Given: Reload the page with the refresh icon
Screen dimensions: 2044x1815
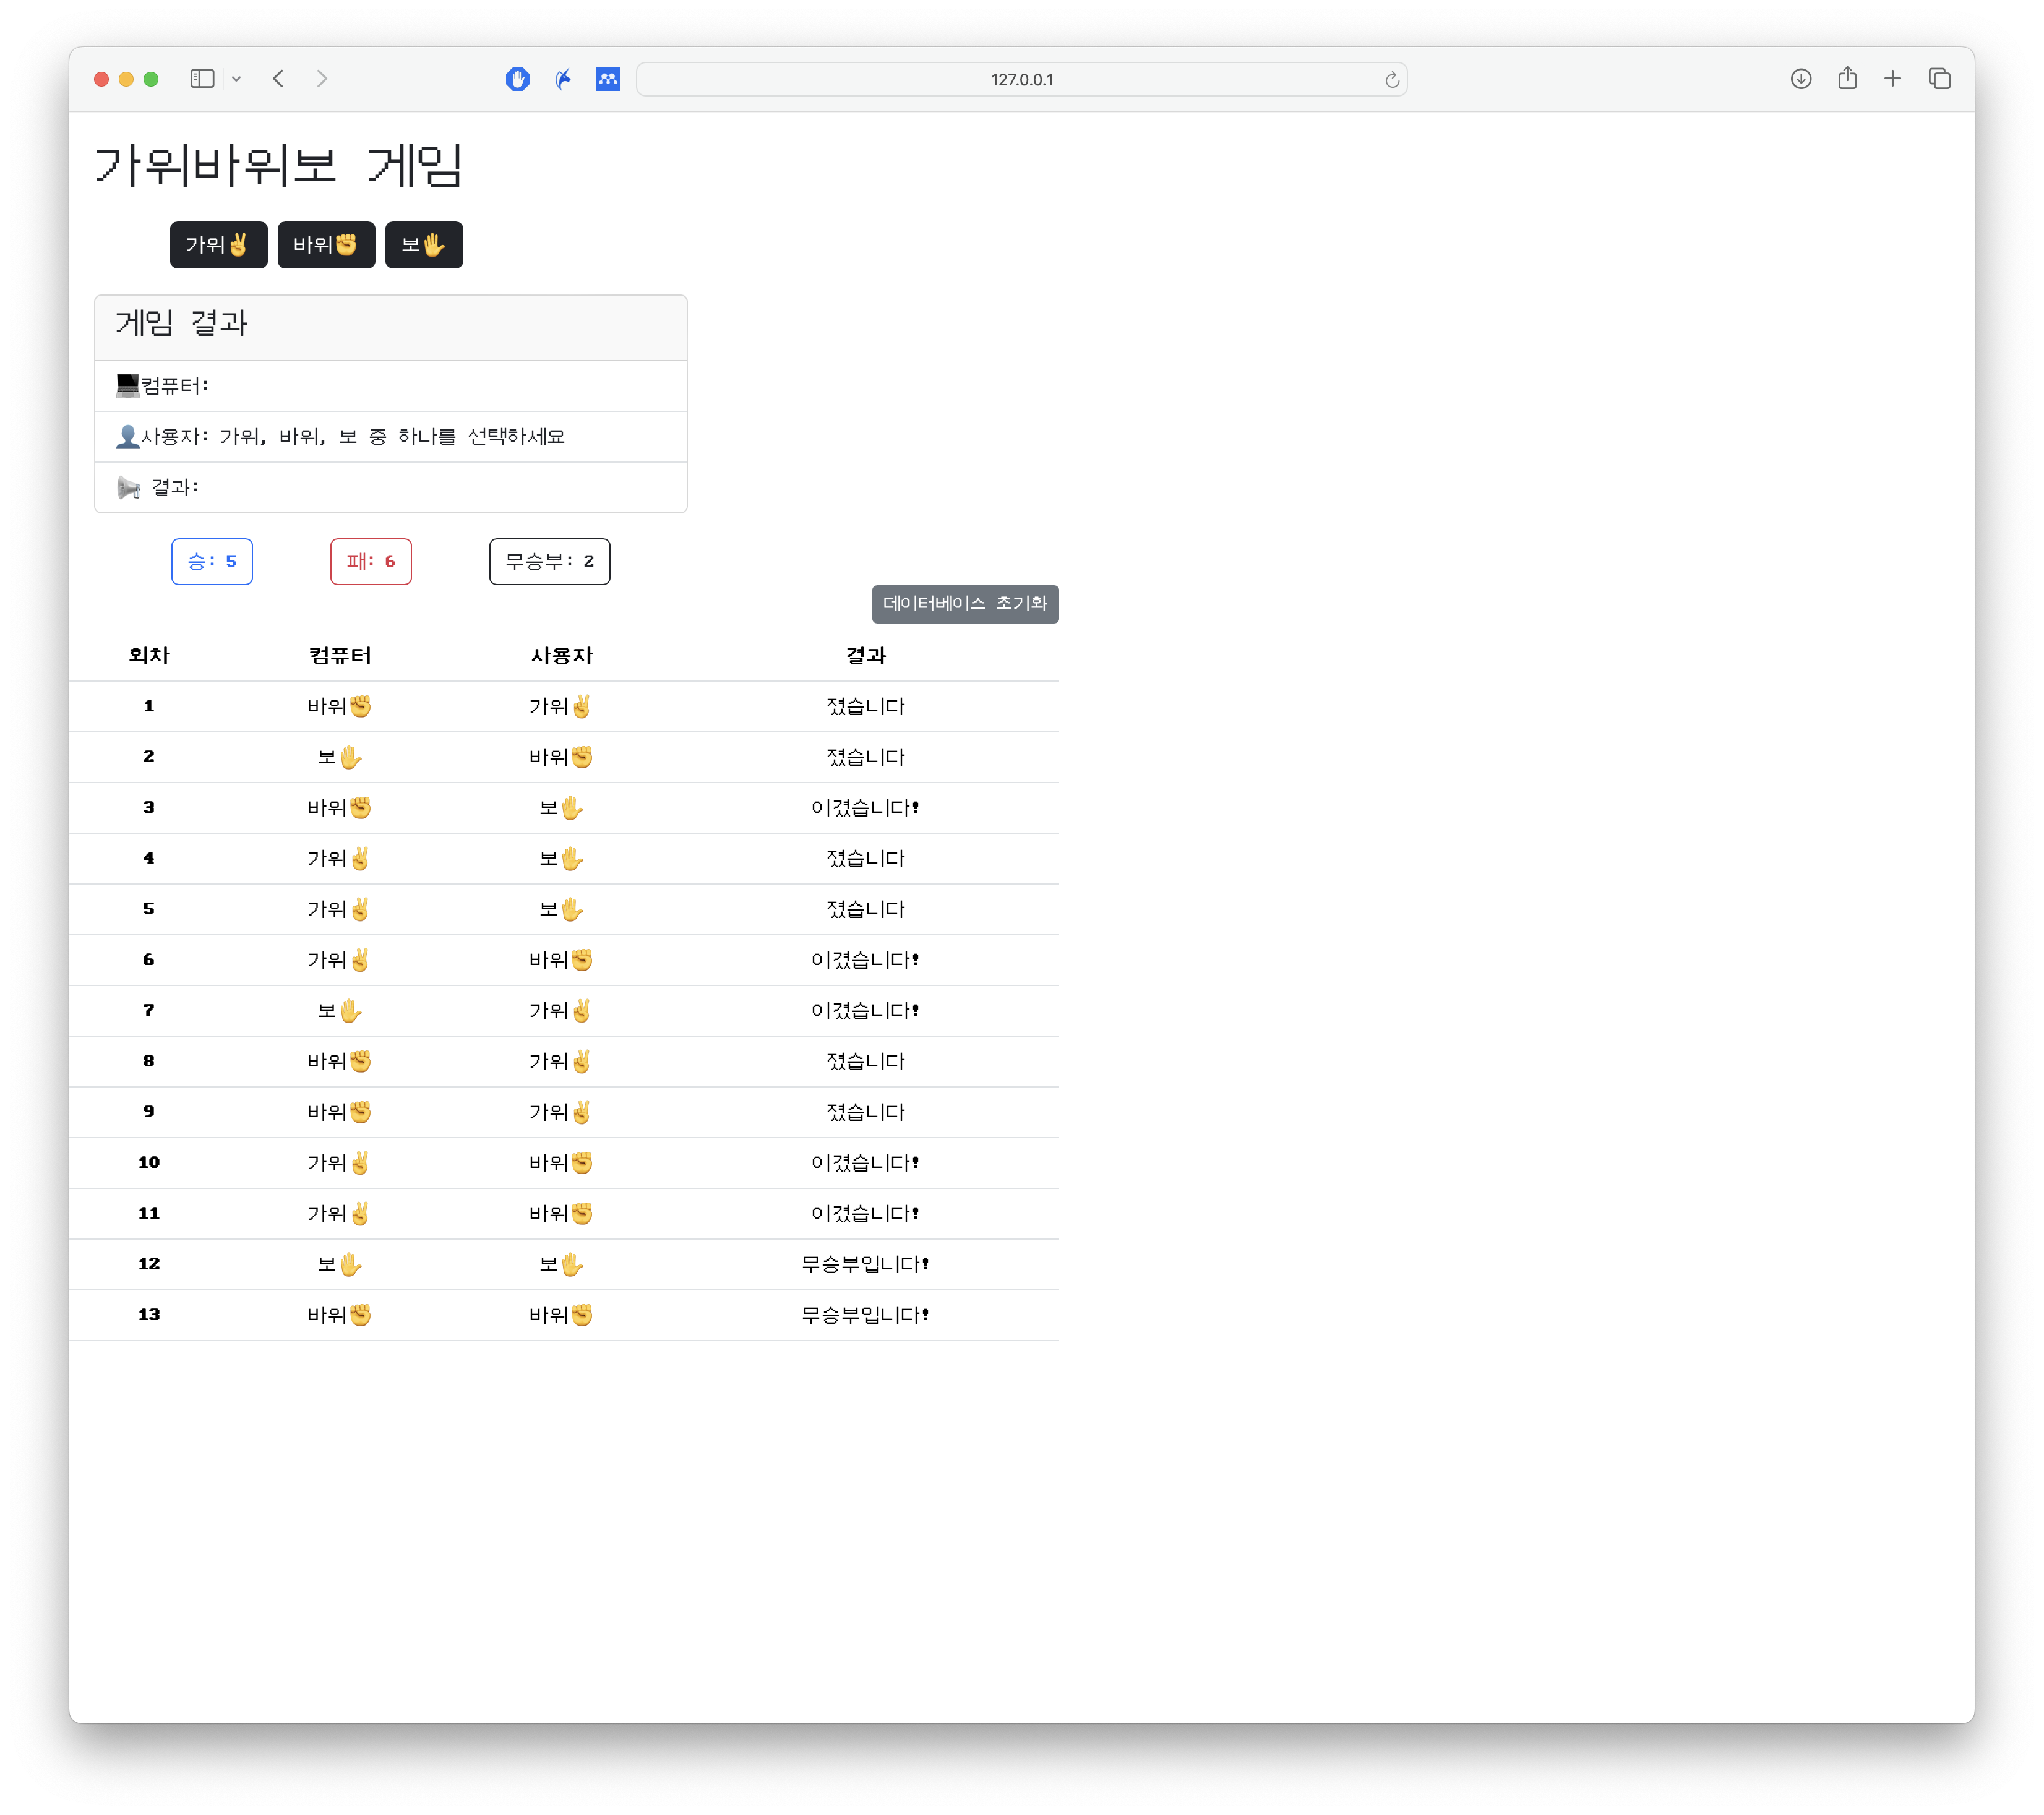Looking at the screenshot, I should 1391,80.
